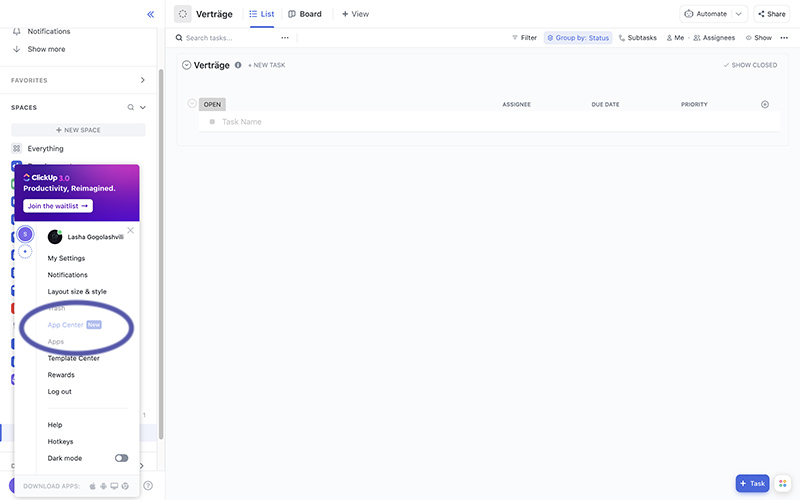Screen dimensions: 800x500
Task: Create a new space with New Space button
Action: pos(78,130)
